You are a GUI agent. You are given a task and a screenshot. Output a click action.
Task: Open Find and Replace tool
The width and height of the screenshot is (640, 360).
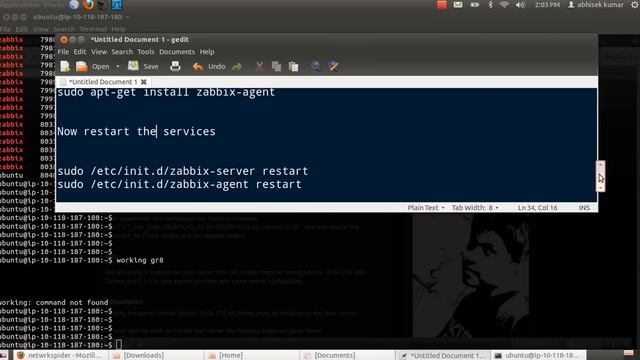(333, 66)
